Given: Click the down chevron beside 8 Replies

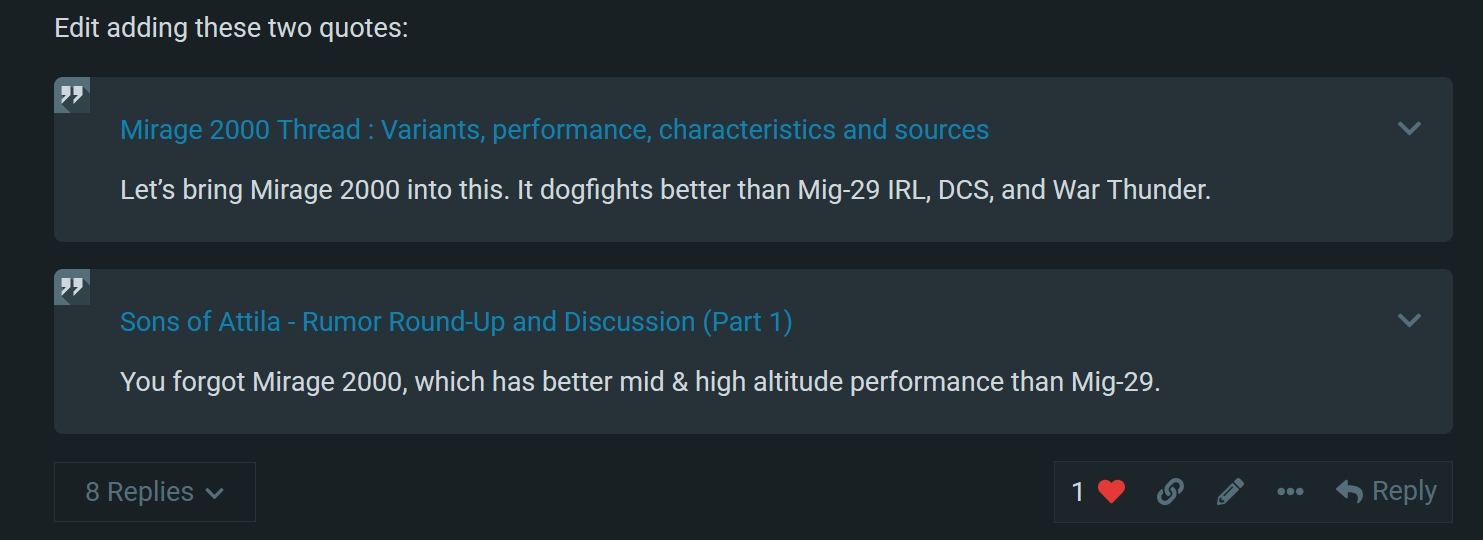Looking at the screenshot, I should click(x=214, y=493).
